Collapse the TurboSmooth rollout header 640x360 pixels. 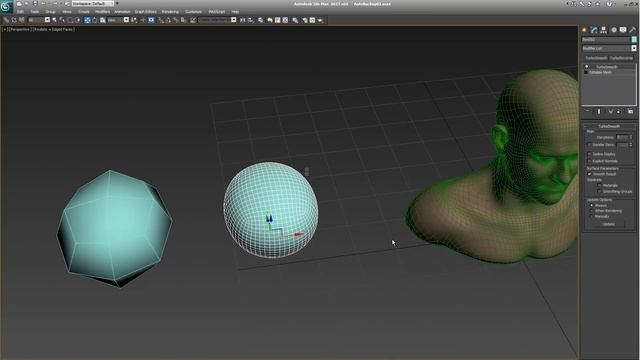(x=609, y=126)
